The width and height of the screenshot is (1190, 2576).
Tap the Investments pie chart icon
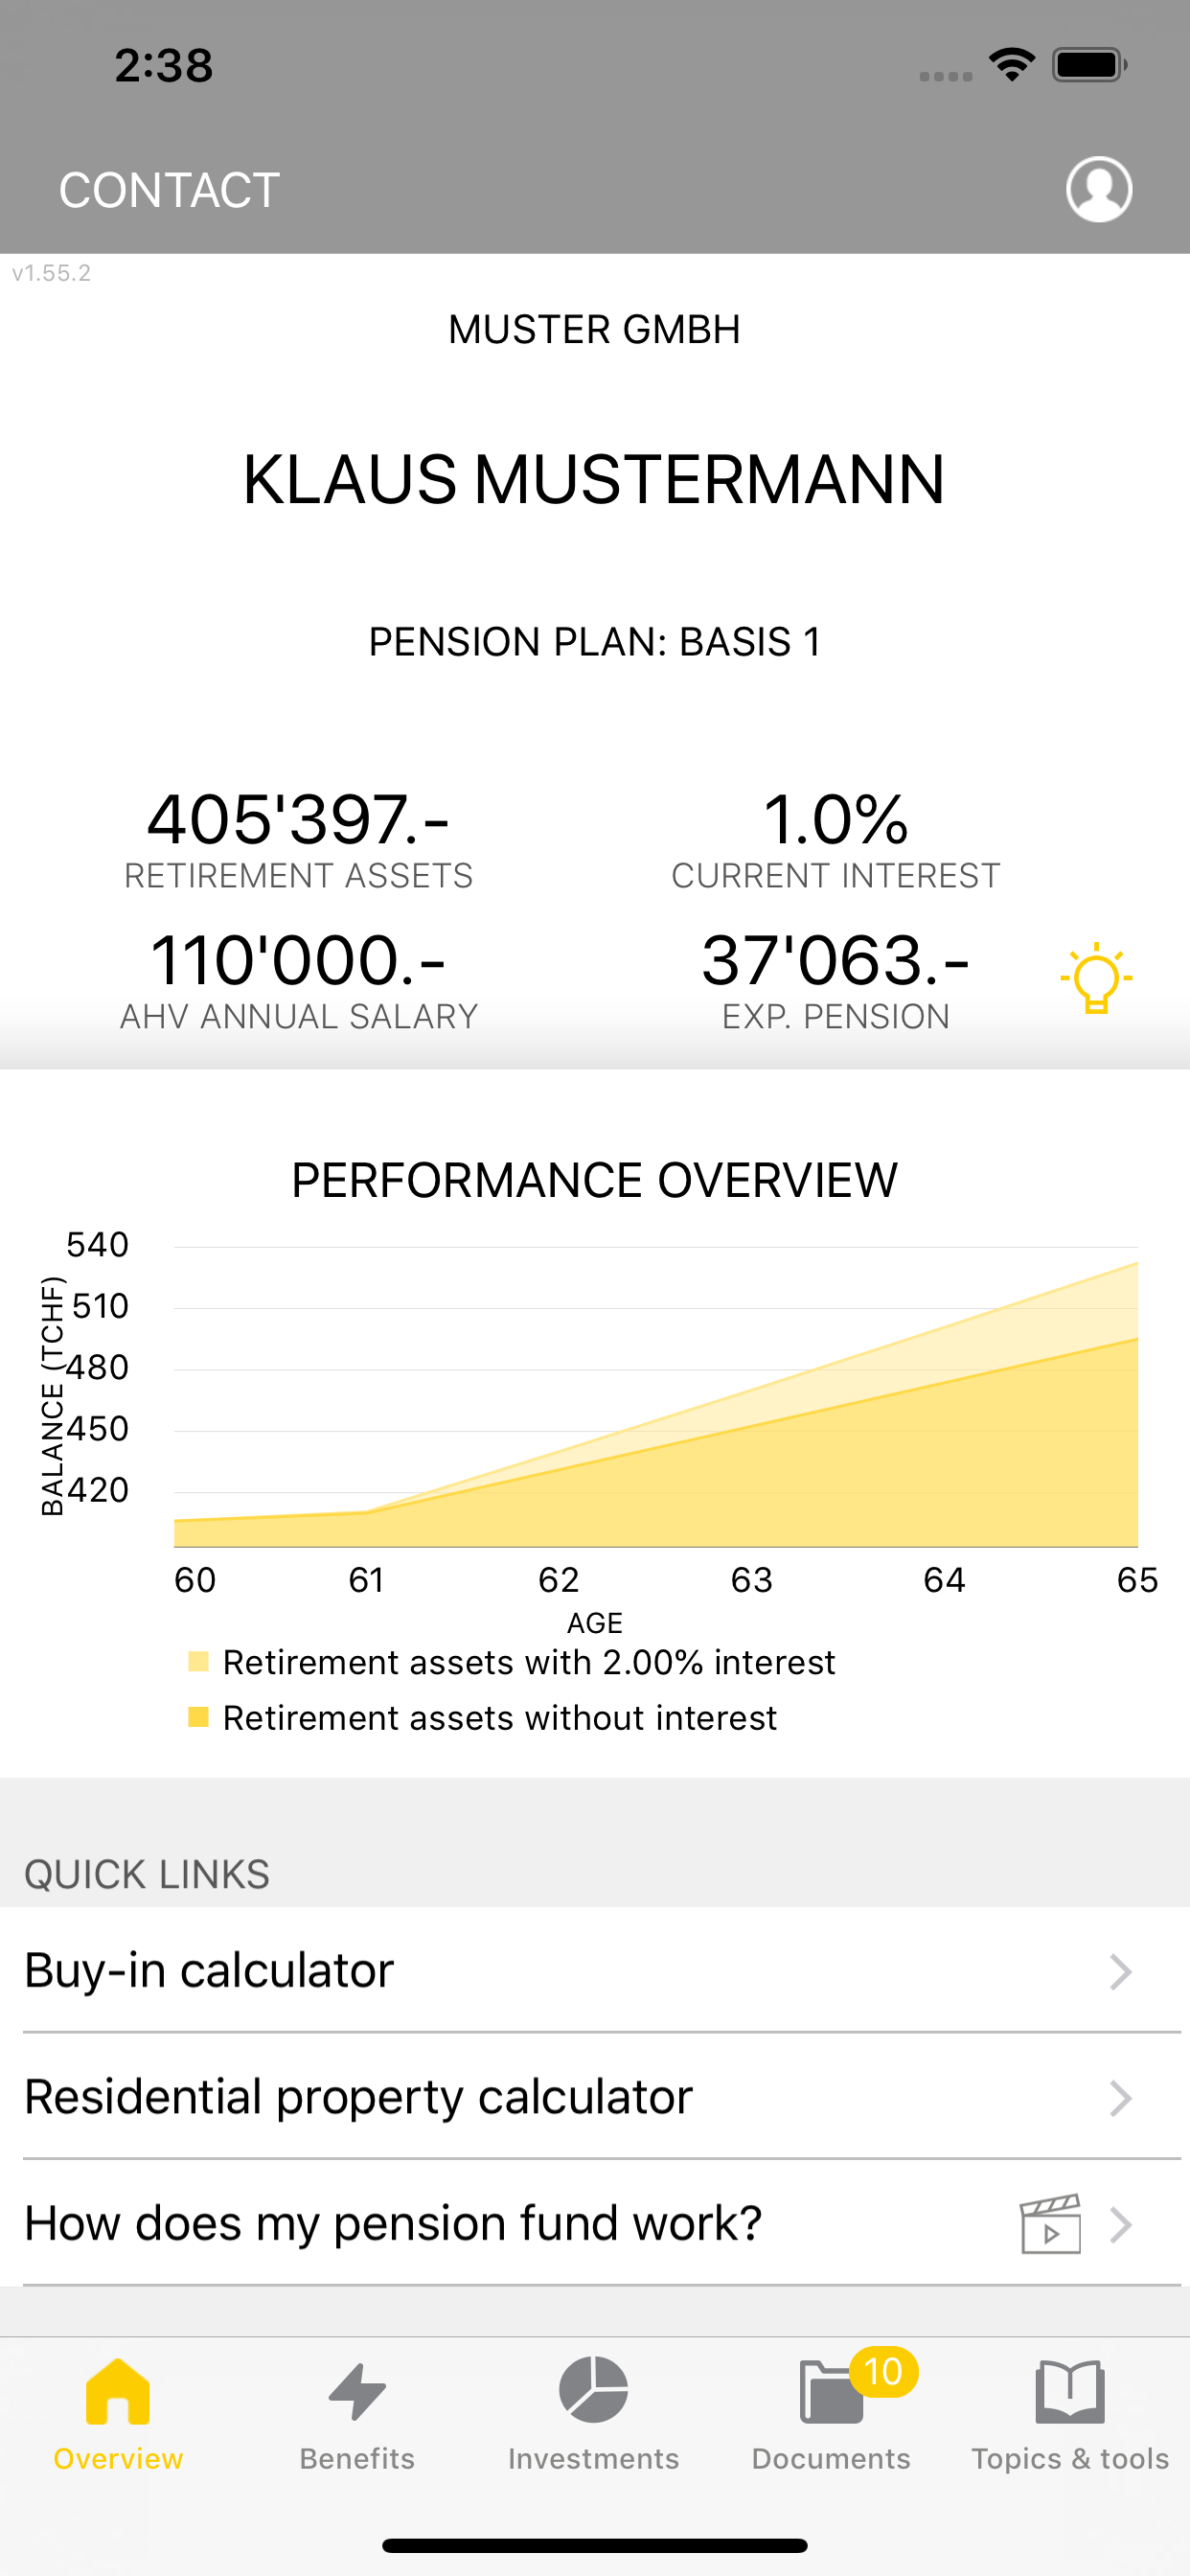(593, 2390)
